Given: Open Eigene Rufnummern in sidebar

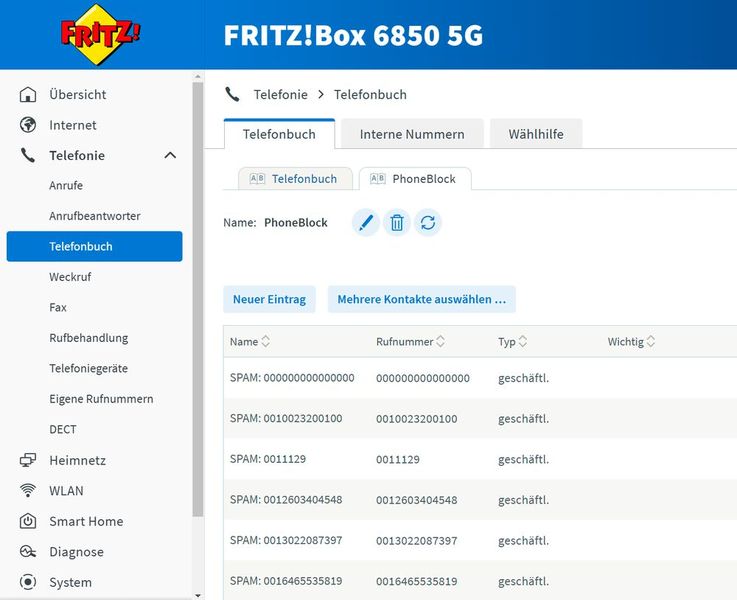Looking at the screenshot, I should [x=101, y=399].
